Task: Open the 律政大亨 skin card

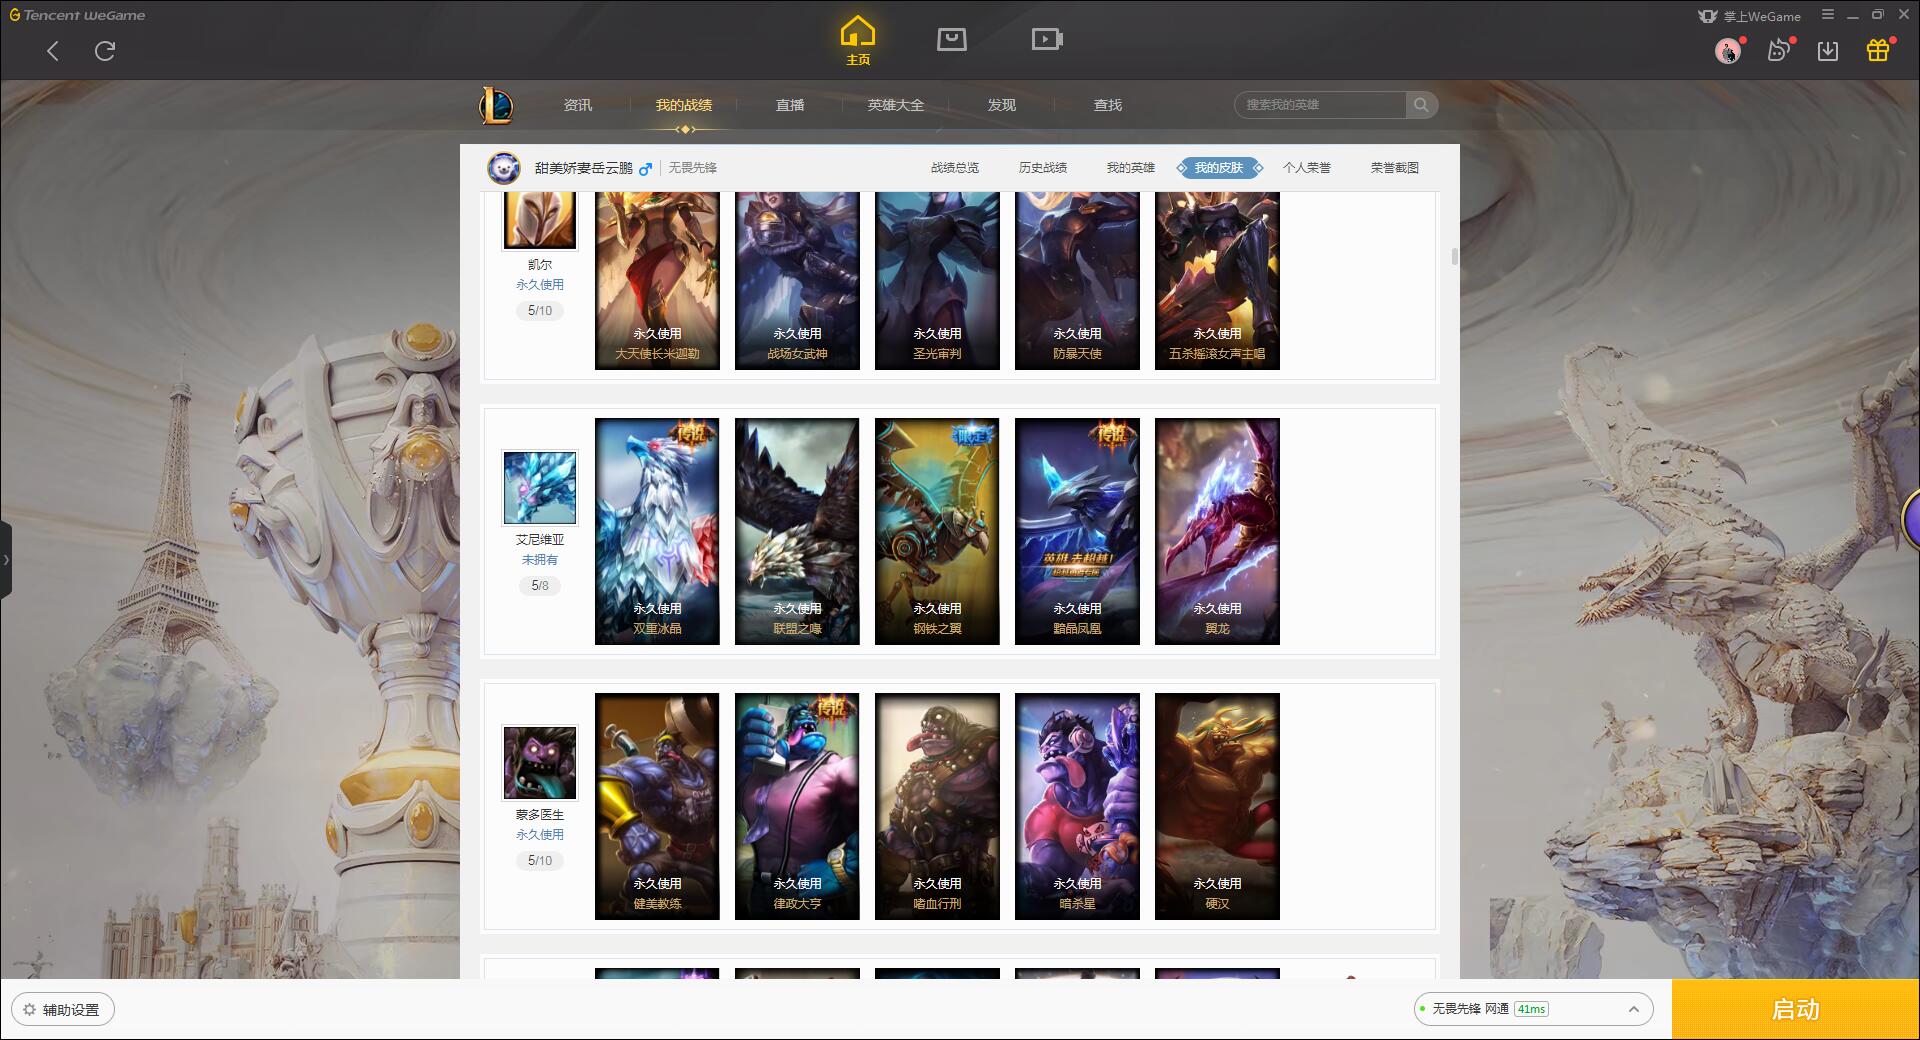Action: coord(797,806)
